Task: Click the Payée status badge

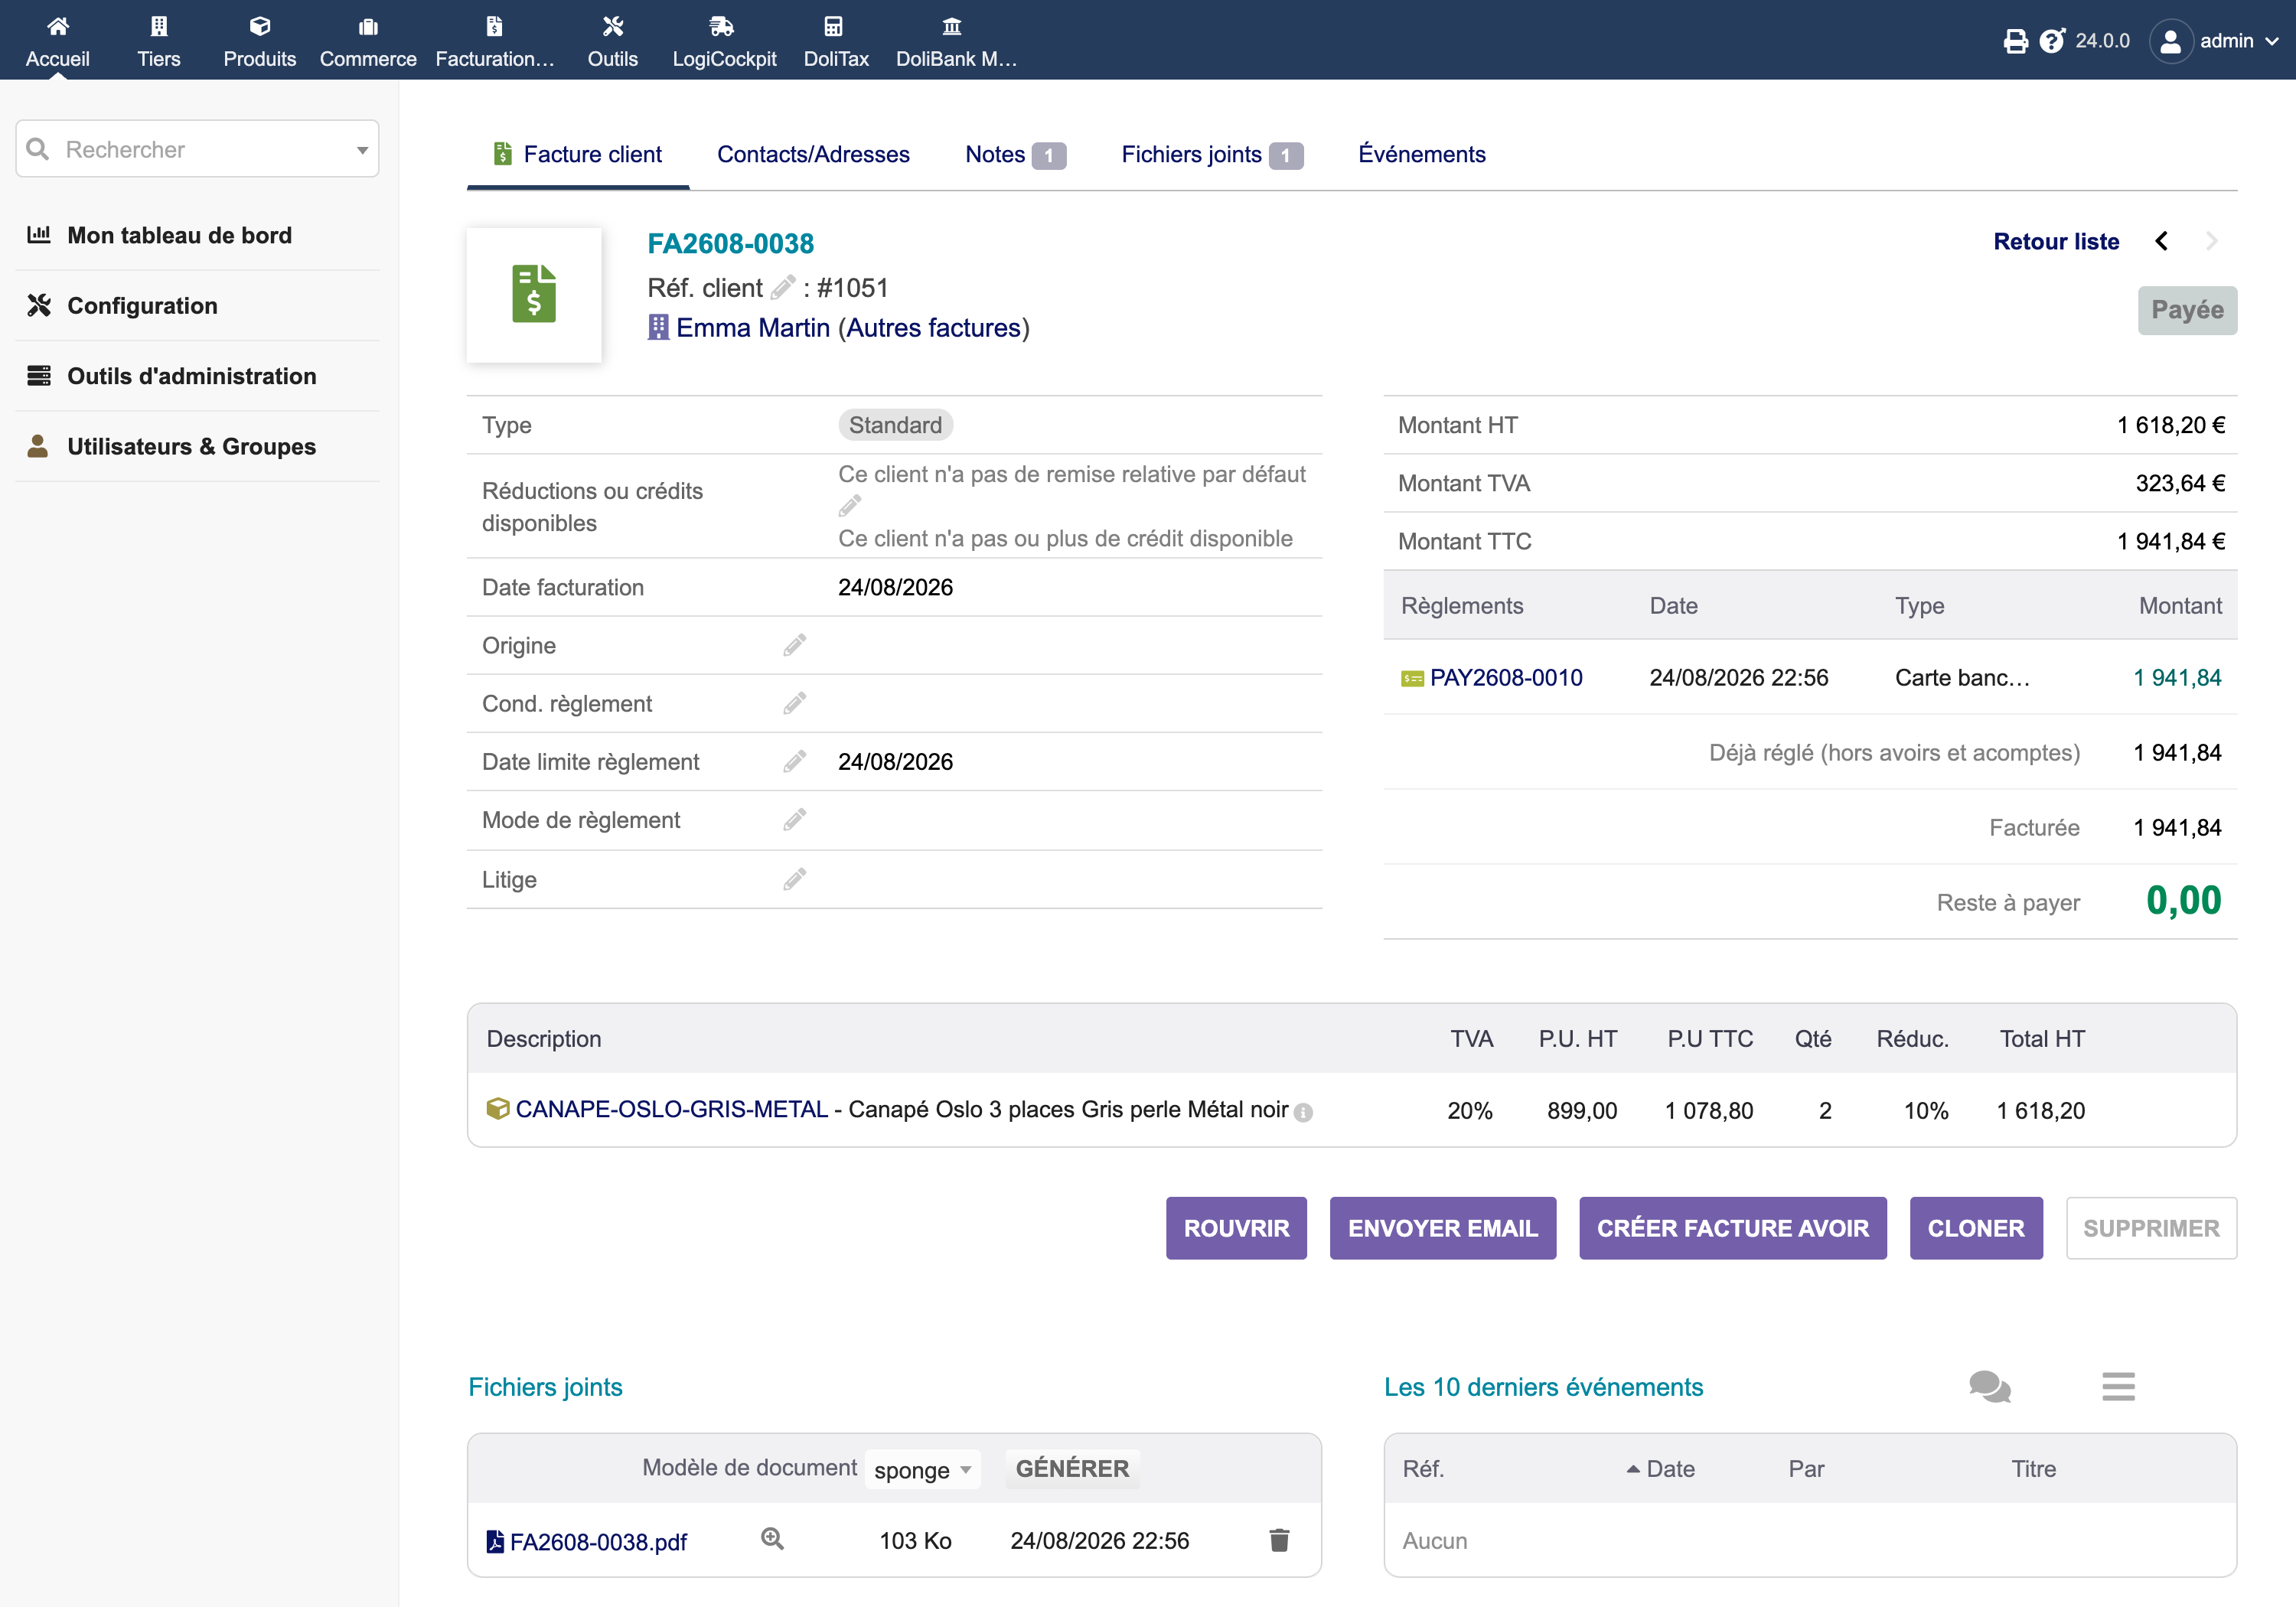Action: point(2187,310)
